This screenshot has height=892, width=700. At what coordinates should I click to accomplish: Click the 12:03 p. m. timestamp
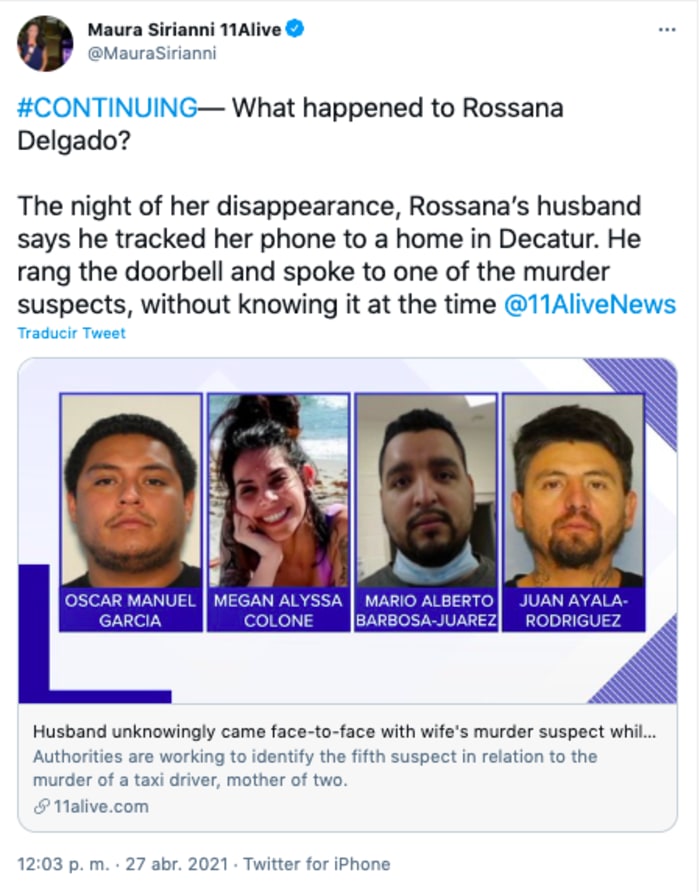(x=63, y=864)
